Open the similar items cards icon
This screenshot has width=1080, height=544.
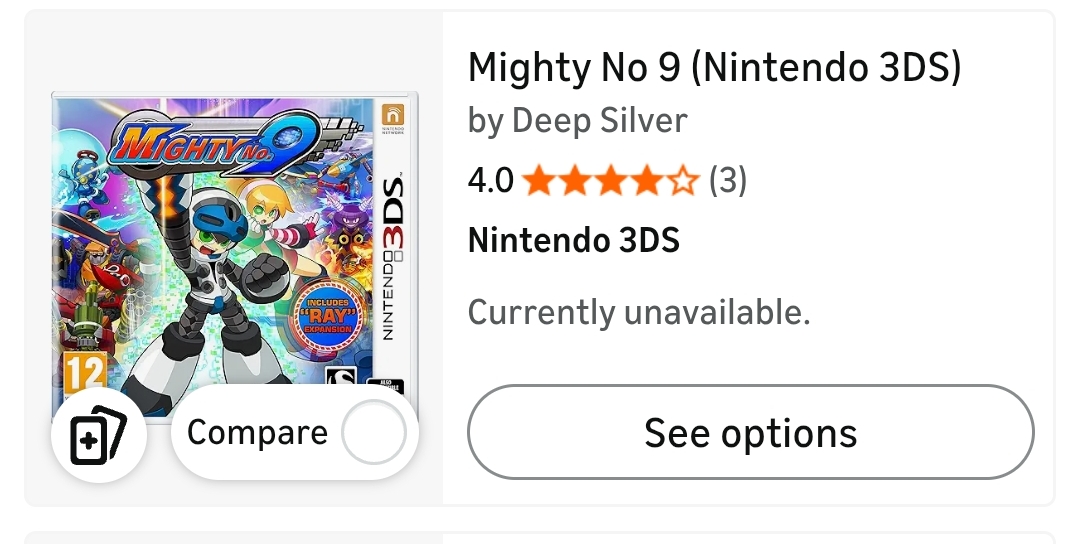98,436
